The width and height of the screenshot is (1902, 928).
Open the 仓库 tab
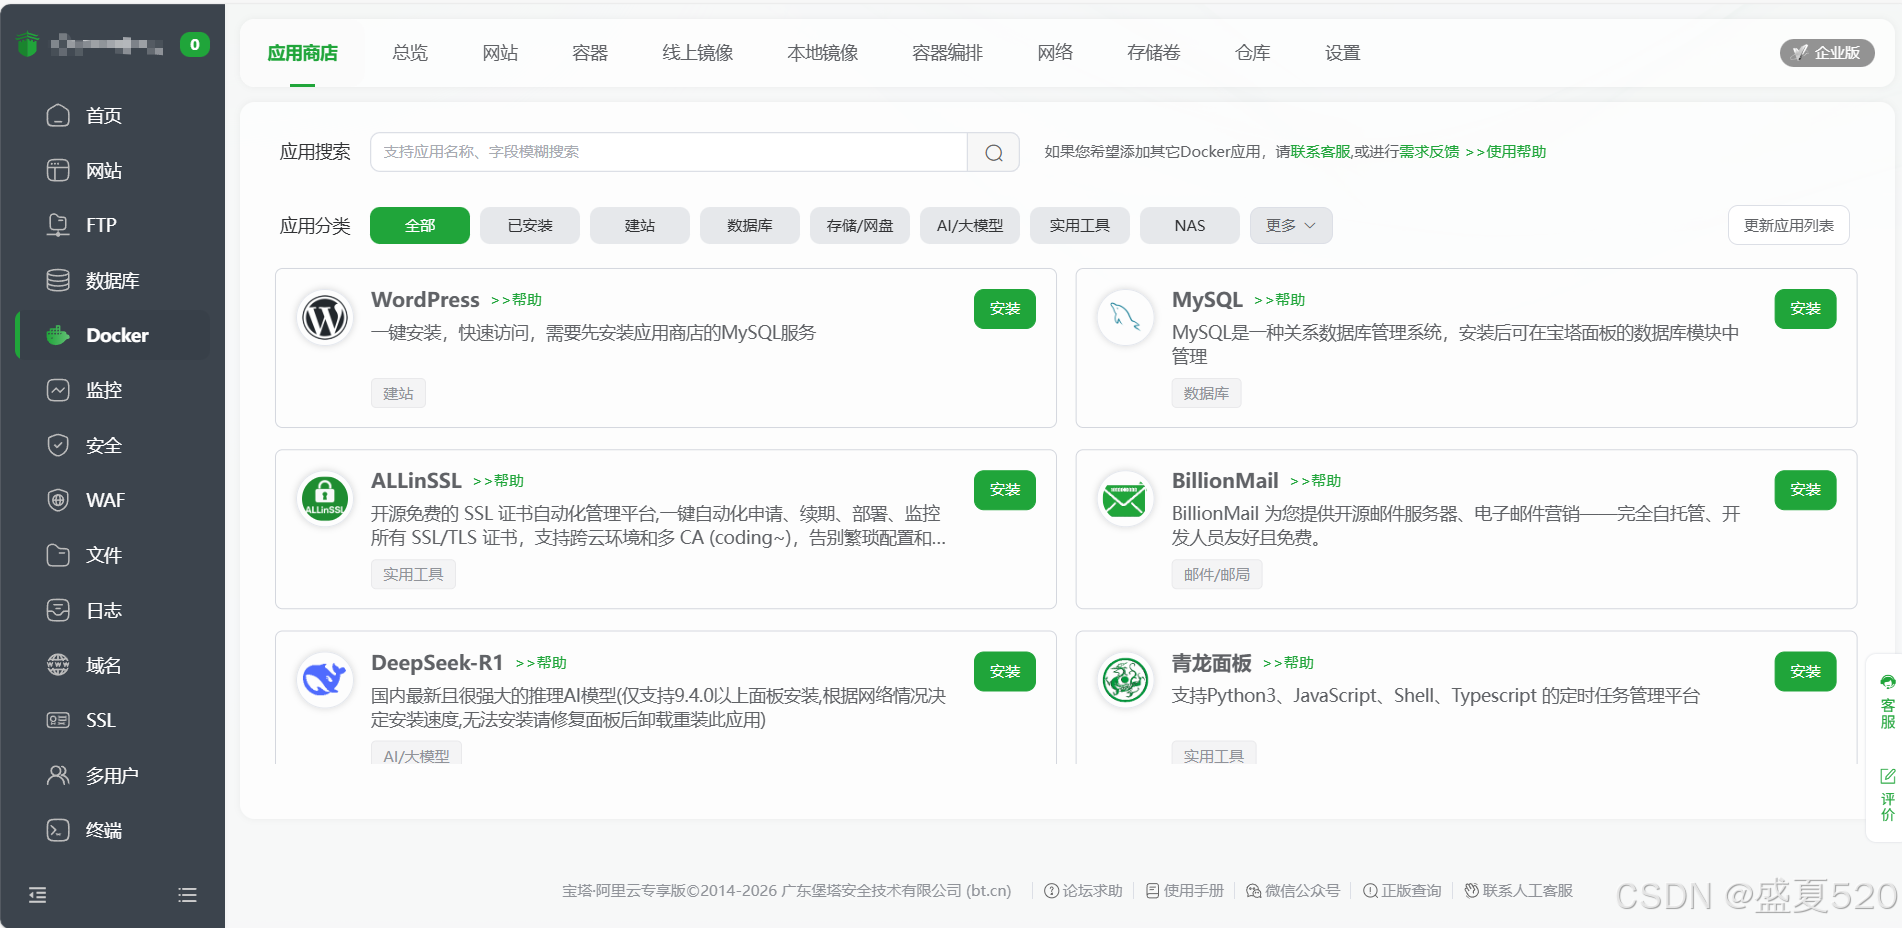[x=1252, y=53]
